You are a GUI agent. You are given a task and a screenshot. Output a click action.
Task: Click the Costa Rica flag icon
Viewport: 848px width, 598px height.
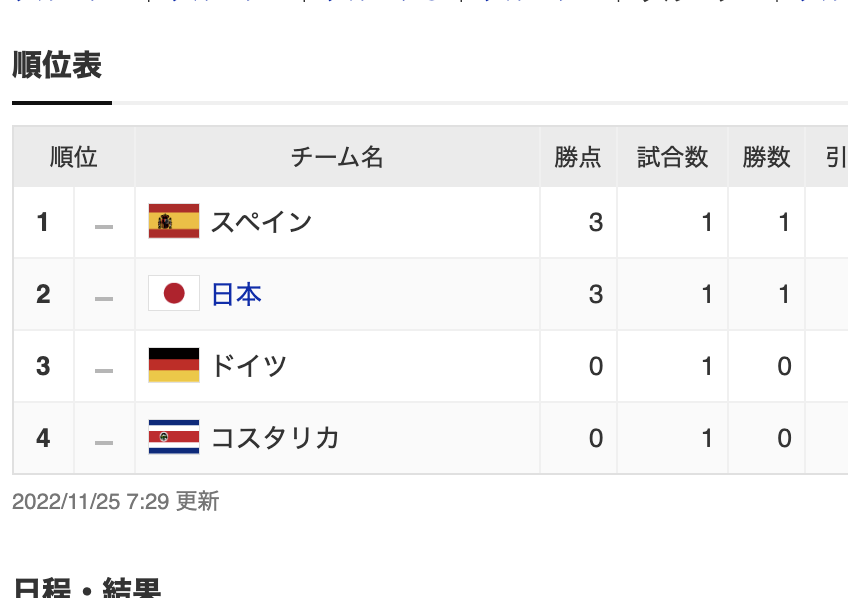click(174, 437)
